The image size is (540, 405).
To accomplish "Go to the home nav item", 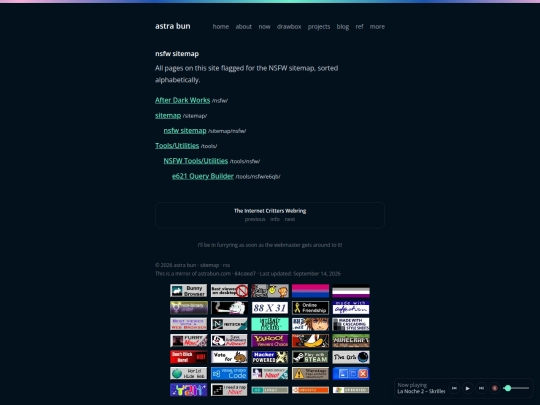I will point(221,27).
